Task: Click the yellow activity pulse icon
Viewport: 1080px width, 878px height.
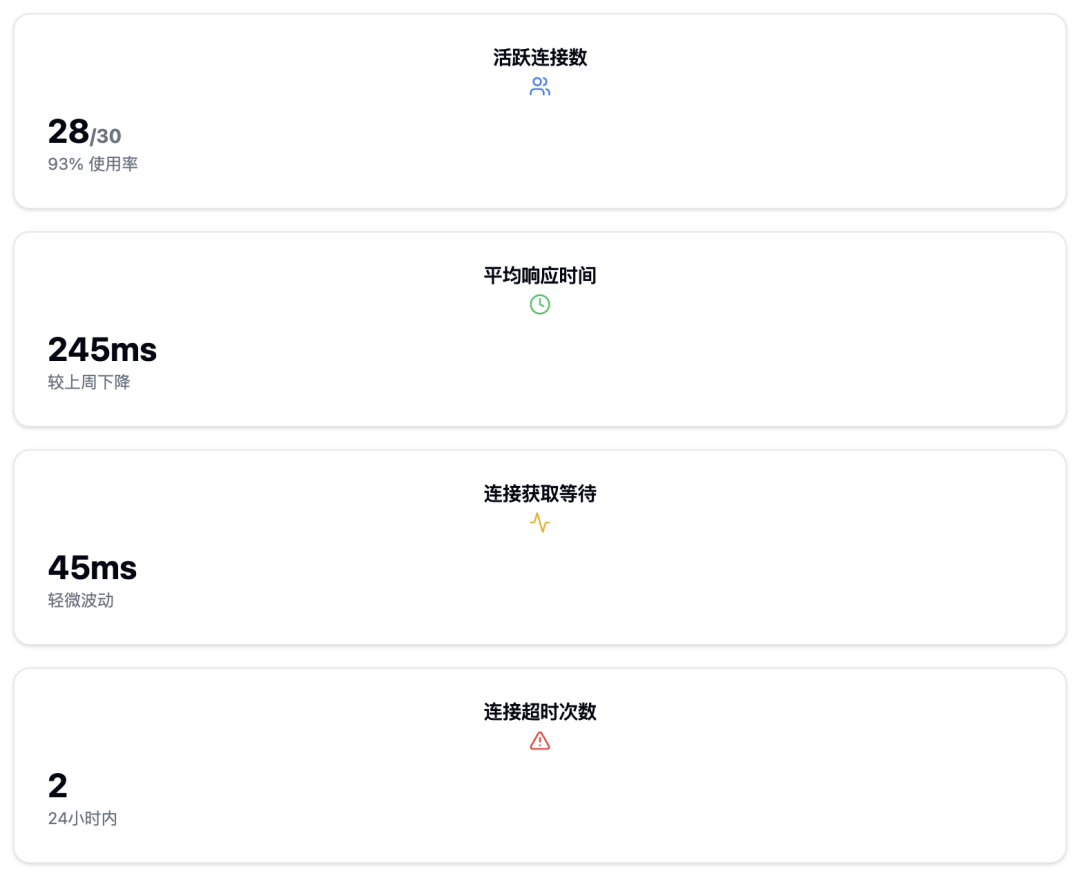Action: [x=540, y=523]
